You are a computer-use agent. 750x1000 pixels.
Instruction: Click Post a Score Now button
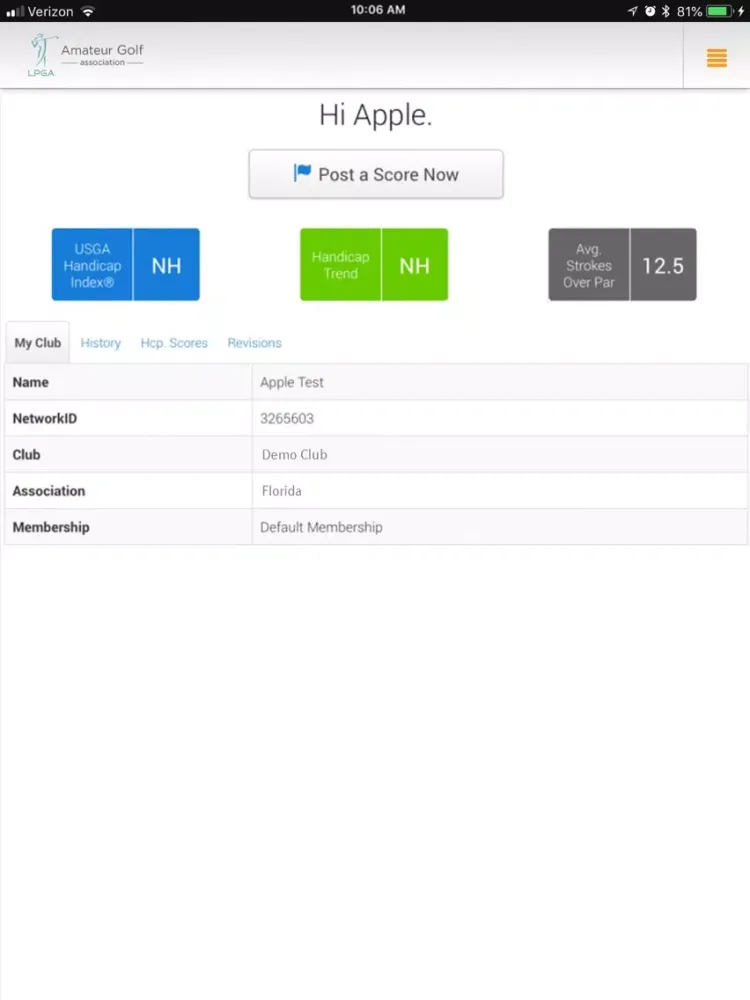[376, 174]
